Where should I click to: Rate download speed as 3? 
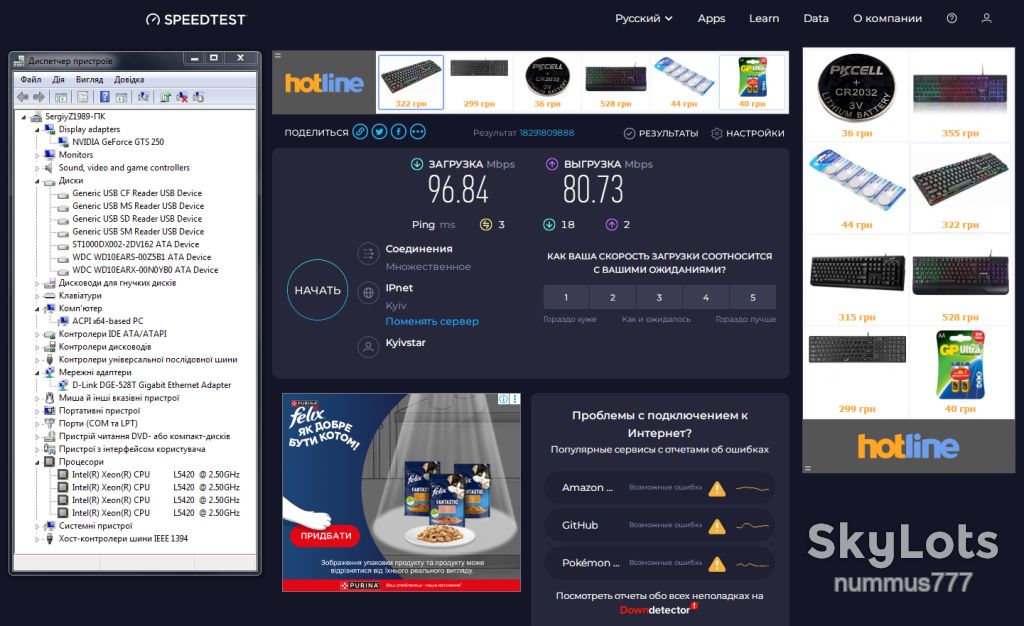pos(660,297)
